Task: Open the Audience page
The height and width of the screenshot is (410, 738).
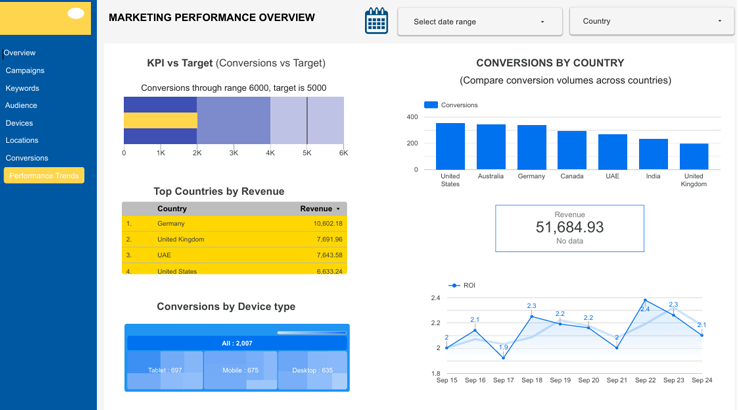Action: click(21, 105)
